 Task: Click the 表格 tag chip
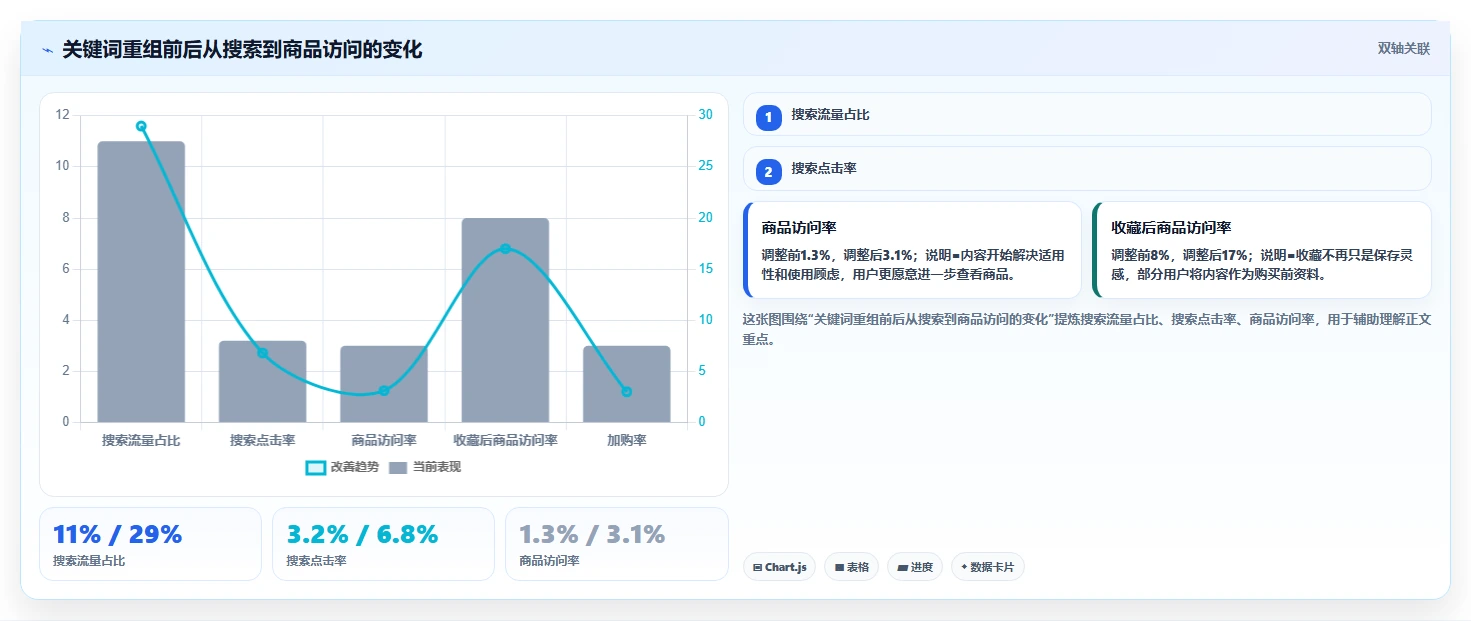tap(852, 567)
